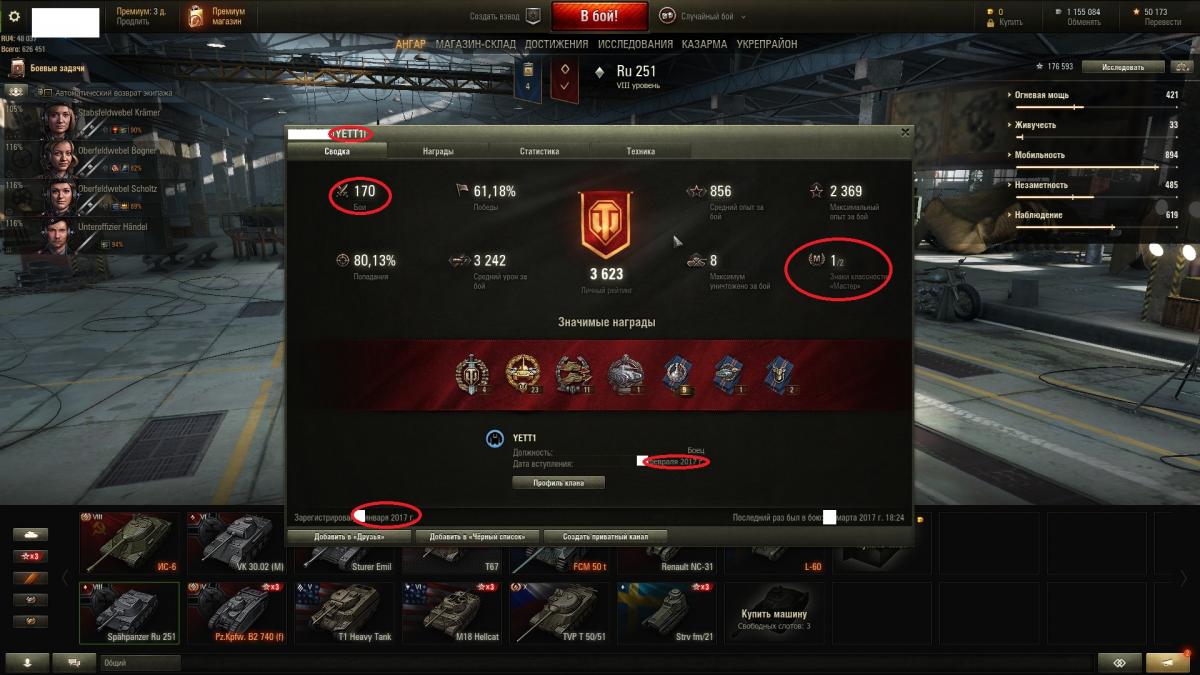Click the Создать взвод platoon icon

tap(533, 16)
